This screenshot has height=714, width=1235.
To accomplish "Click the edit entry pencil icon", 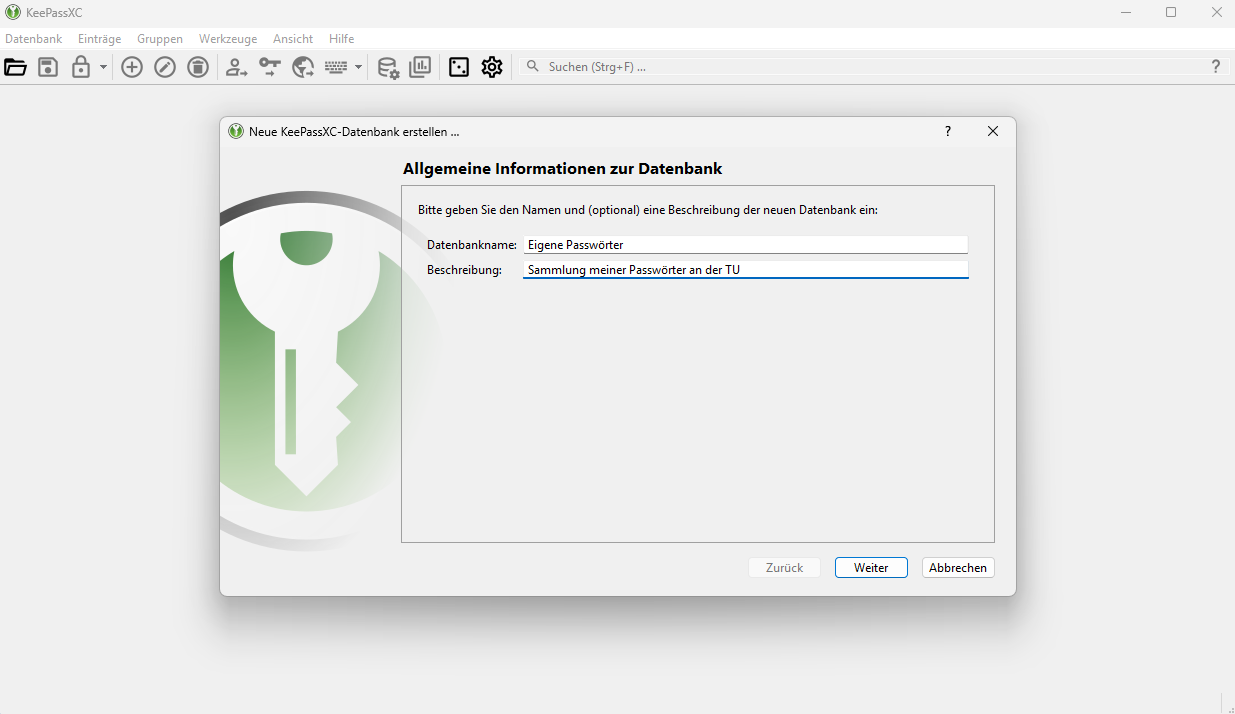I will pos(165,67).
